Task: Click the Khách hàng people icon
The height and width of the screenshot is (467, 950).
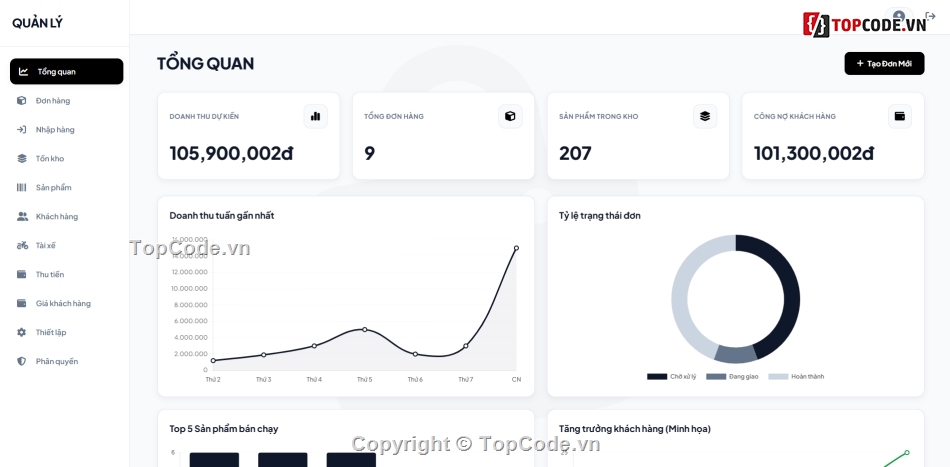Action: (22, 216)
